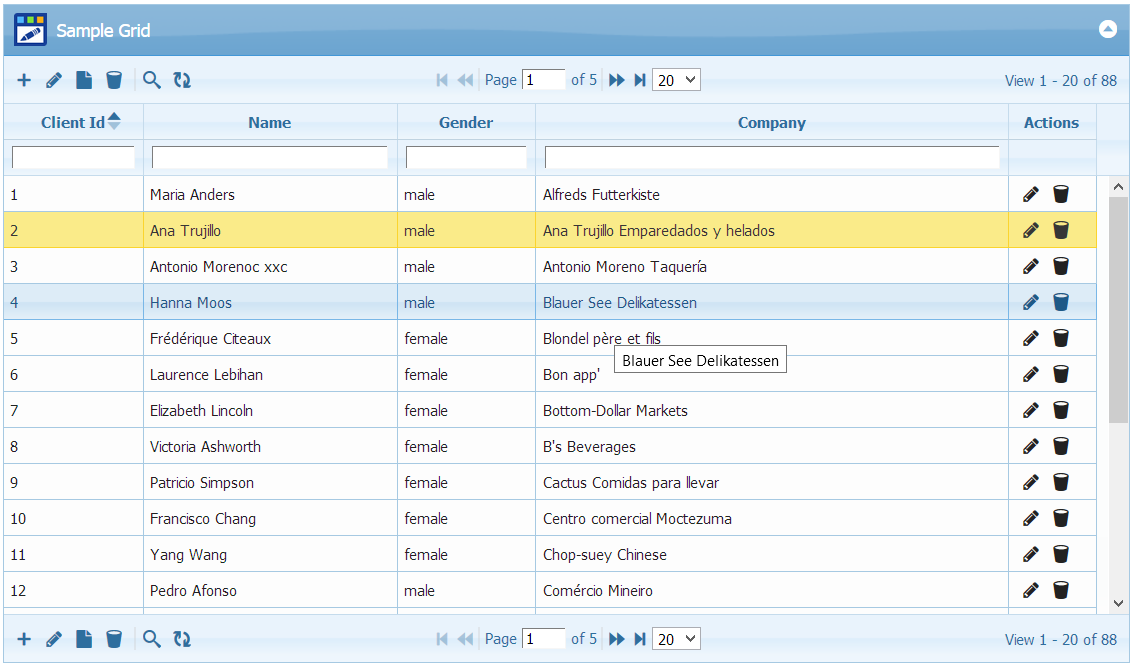Open search with top toolbar magnifier icon

click(152, 81)
